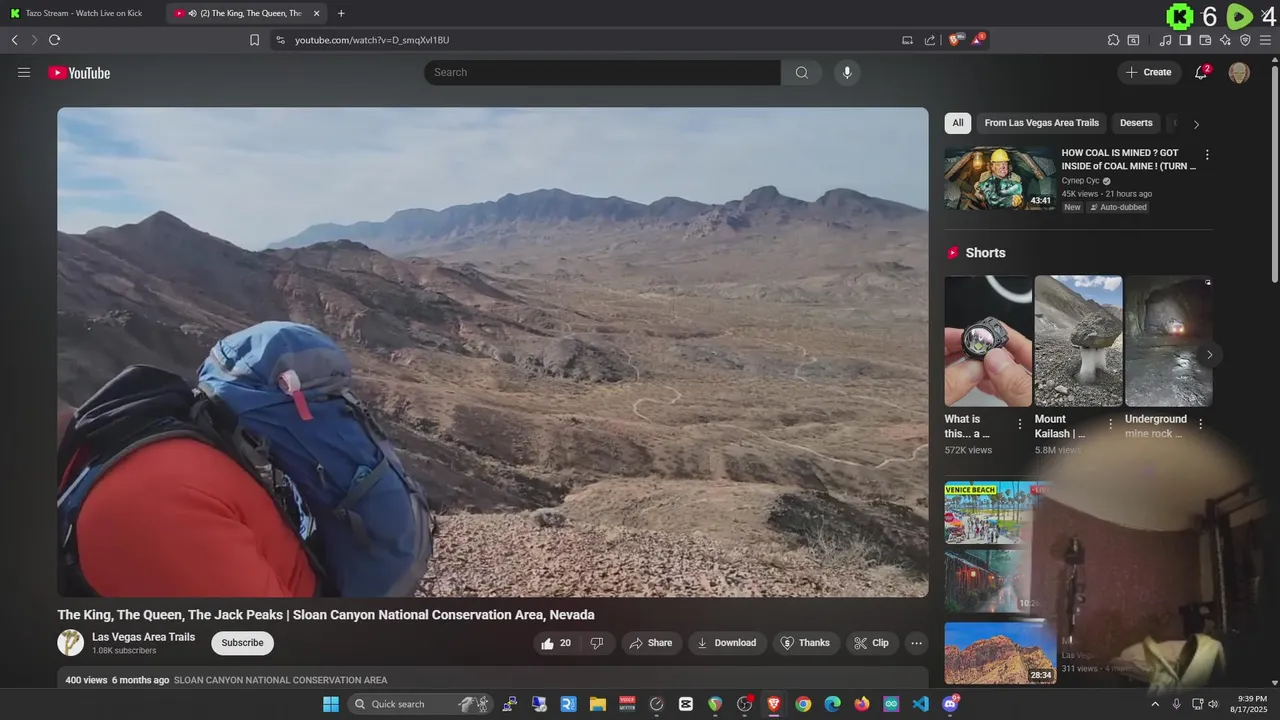Click the search magnifier button
The width and height of the screenshot is (1280, 720).
click(802, 72)
